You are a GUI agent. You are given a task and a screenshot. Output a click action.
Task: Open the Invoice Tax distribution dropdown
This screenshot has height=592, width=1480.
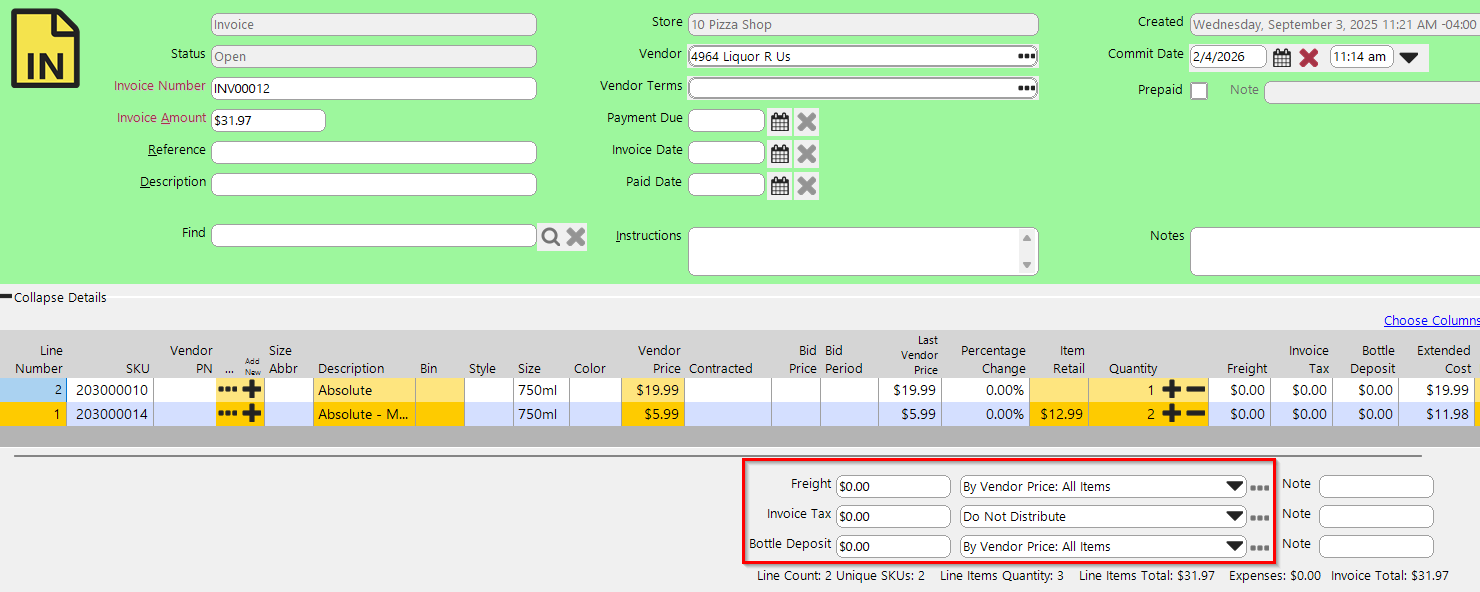[x=1234, y=517]
